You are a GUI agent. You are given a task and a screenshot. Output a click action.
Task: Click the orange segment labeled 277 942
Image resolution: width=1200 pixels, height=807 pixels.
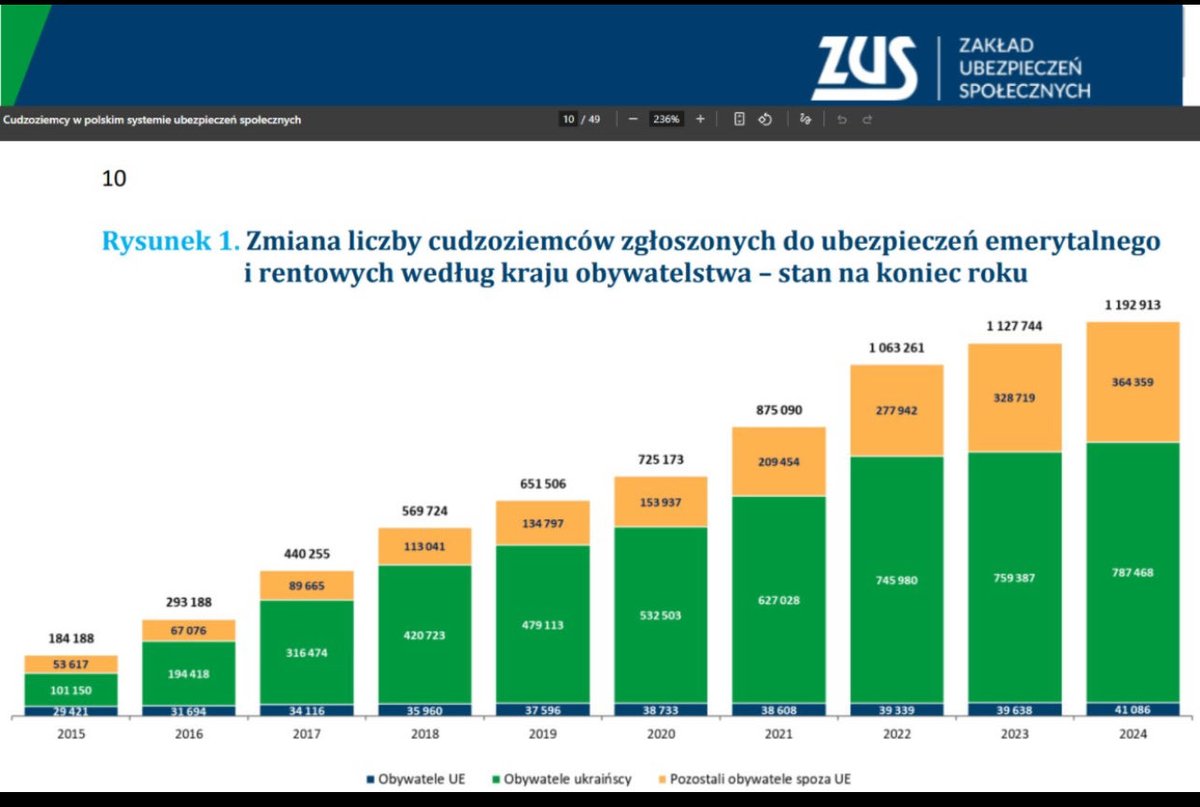tap(896, 410)
